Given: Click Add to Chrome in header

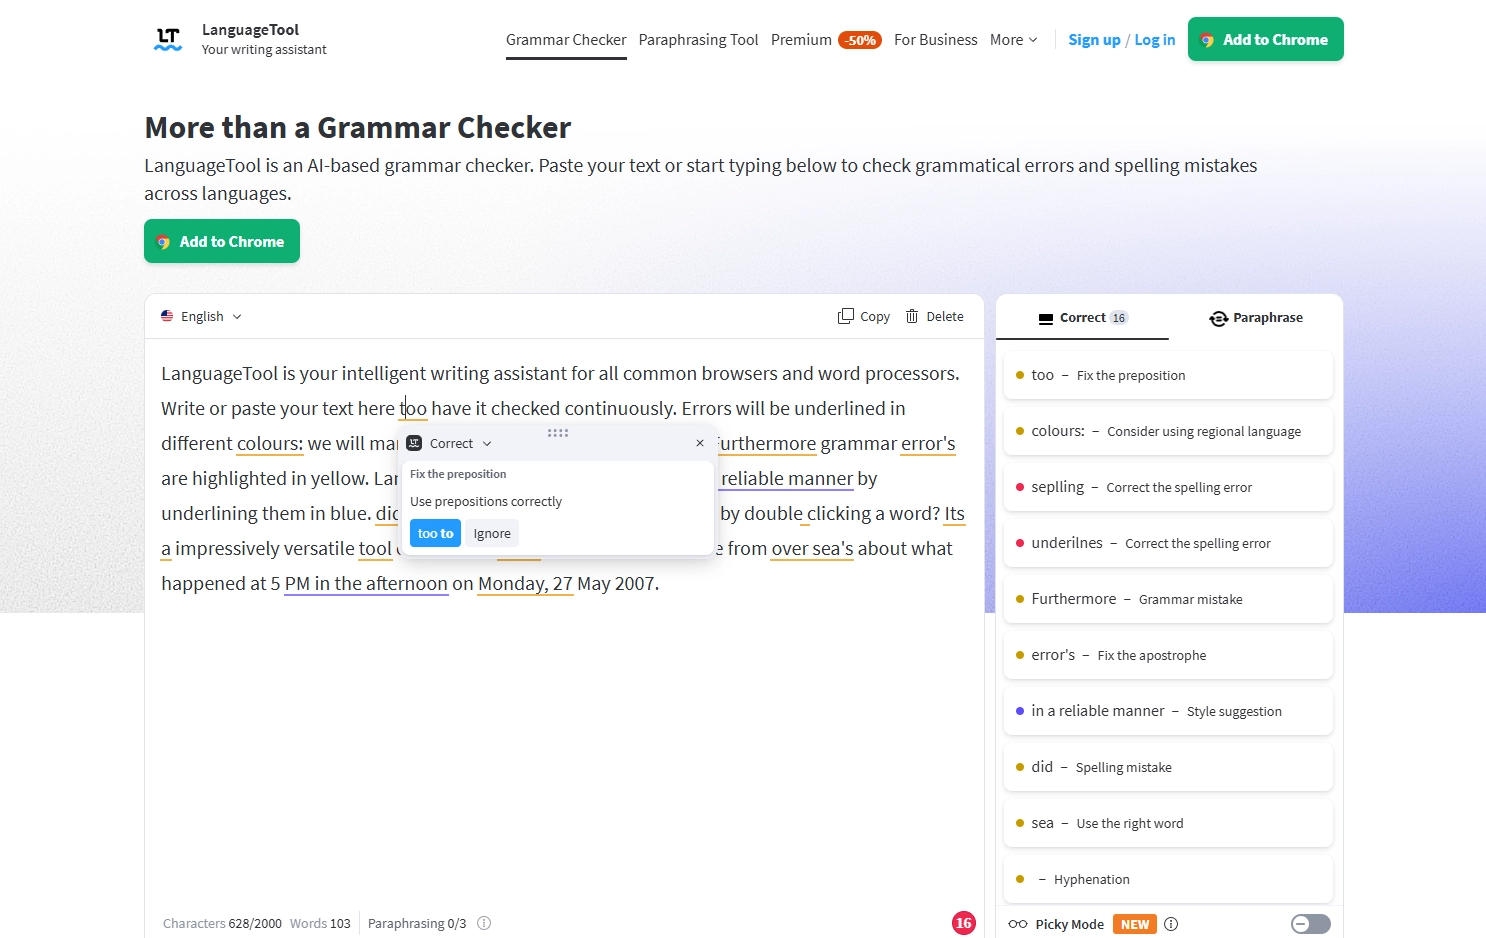Looking at the screenshot, I should (1266, 39).
